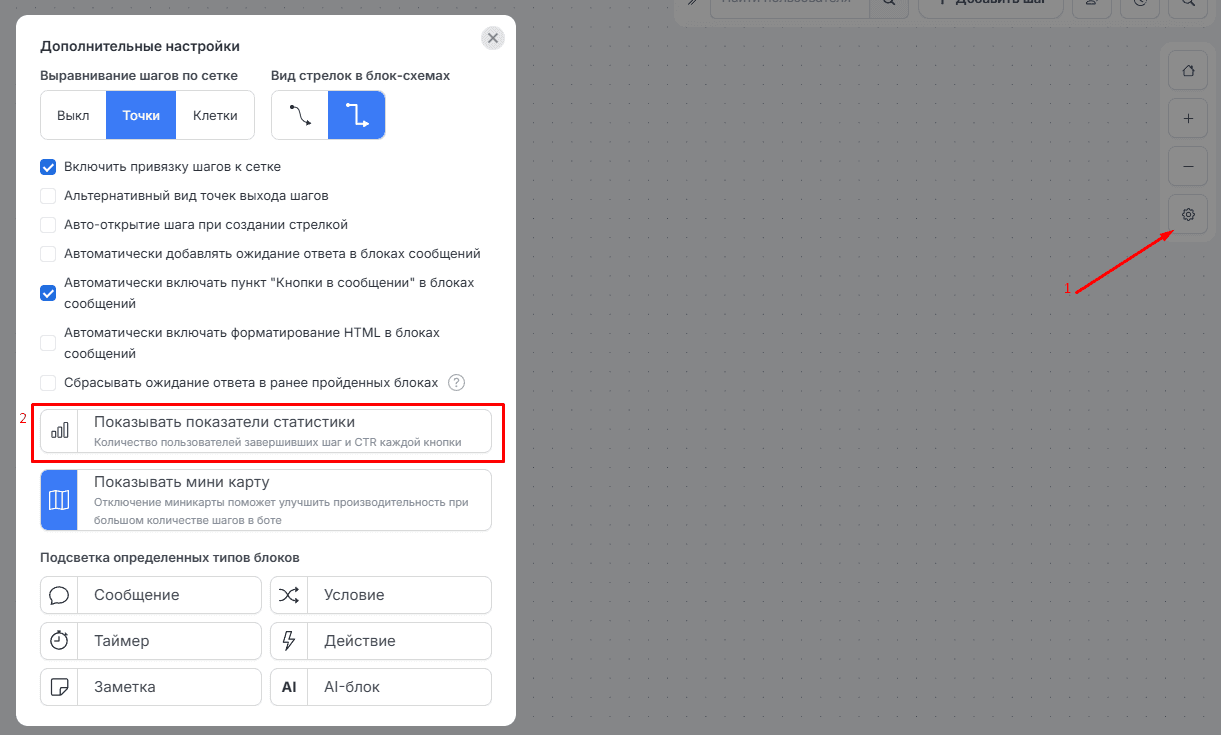
Task: Highlight 'Условие' block type
Action: point(381,595)
